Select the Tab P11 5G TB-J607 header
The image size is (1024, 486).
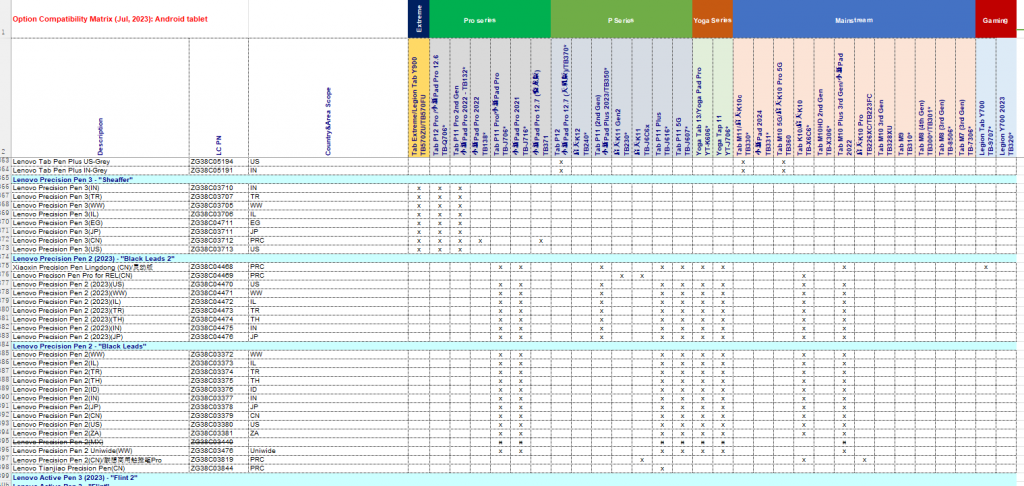tap(682, 98)
